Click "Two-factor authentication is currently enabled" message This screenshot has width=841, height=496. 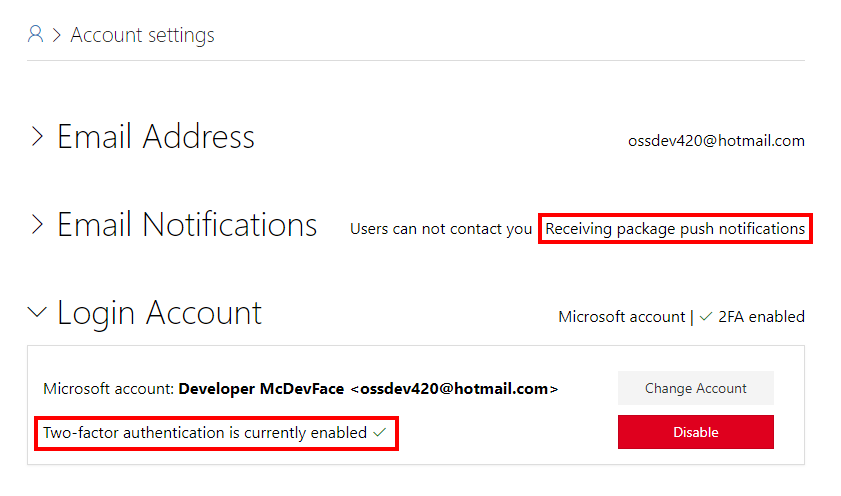pos(204,434)
